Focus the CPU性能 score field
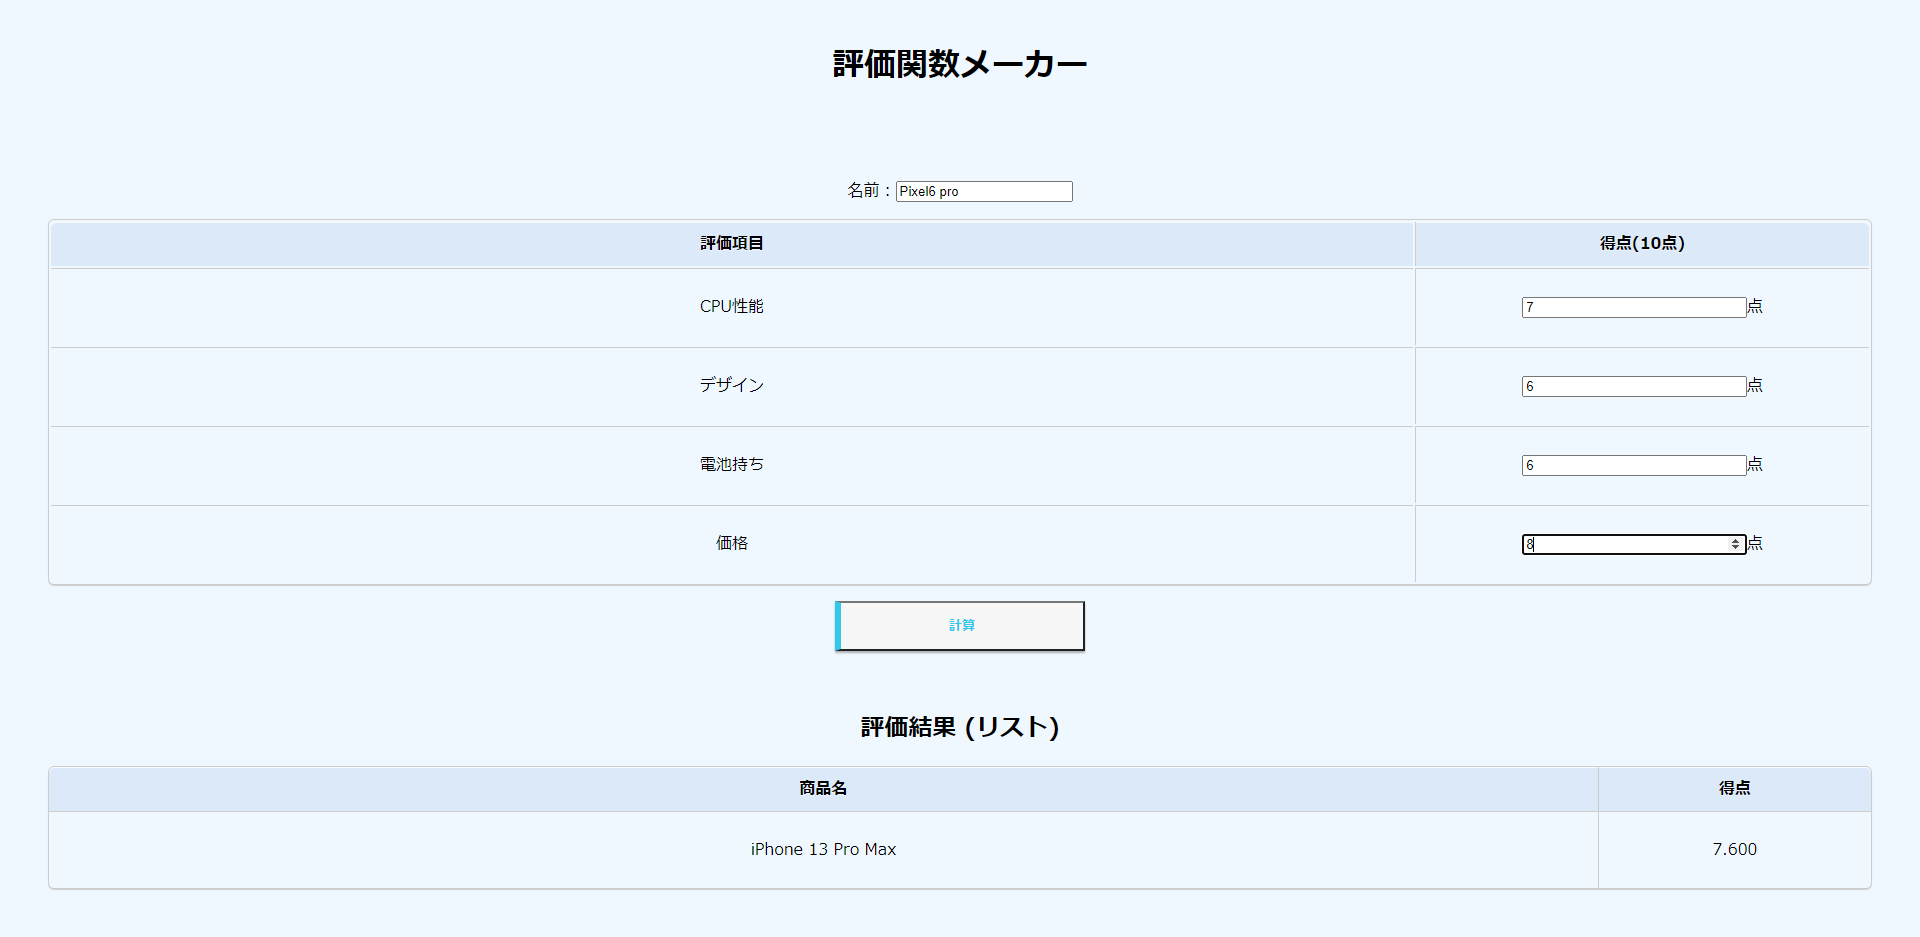 (x=1634, y=307)
